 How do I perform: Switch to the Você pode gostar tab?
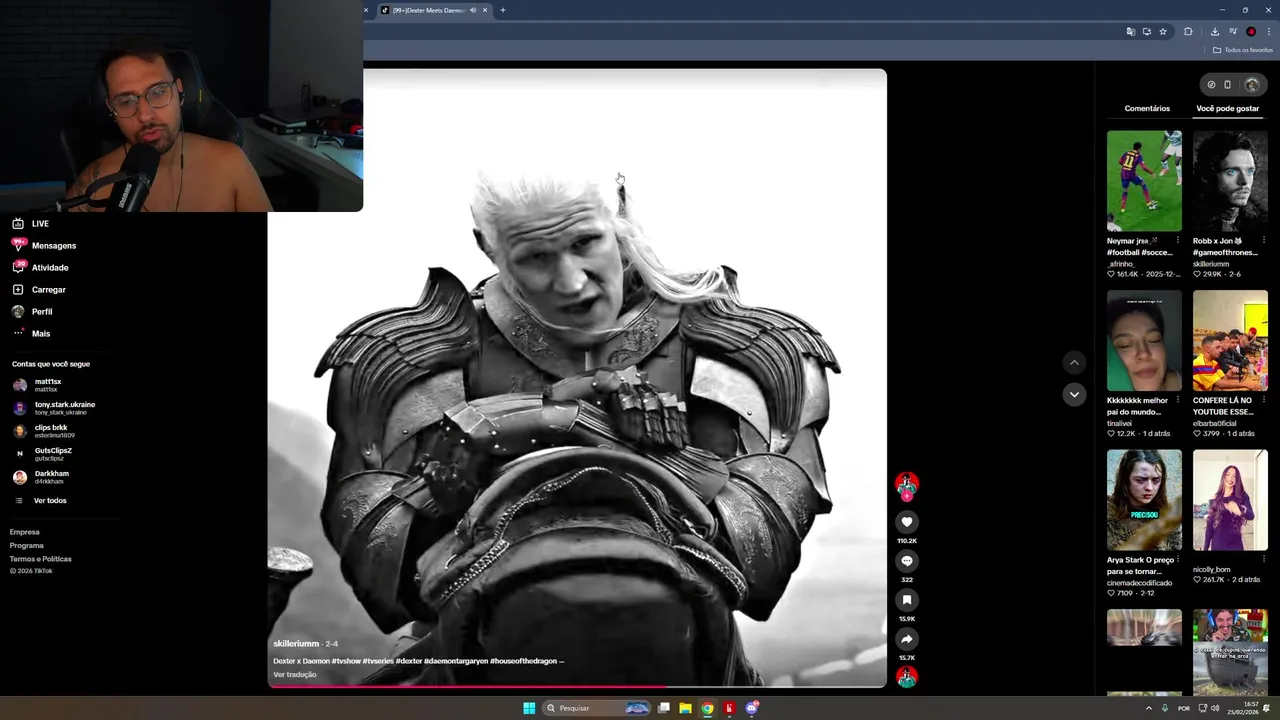coord(1228,108)
